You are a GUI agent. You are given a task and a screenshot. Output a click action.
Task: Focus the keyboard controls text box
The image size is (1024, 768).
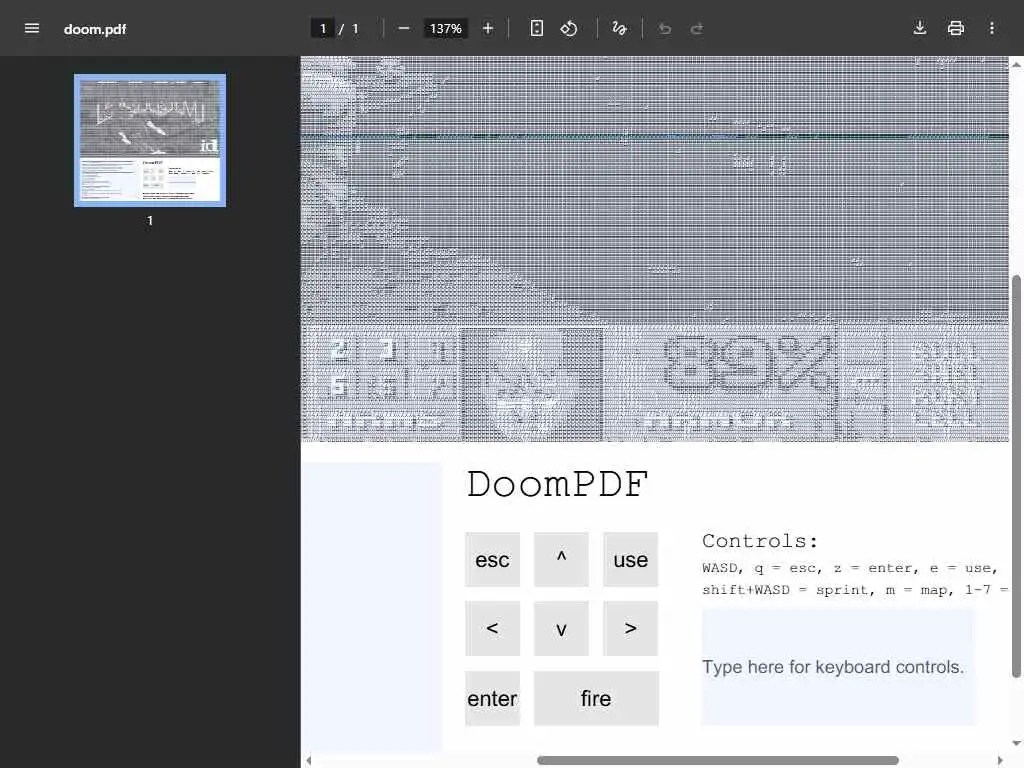pos(839,667)
